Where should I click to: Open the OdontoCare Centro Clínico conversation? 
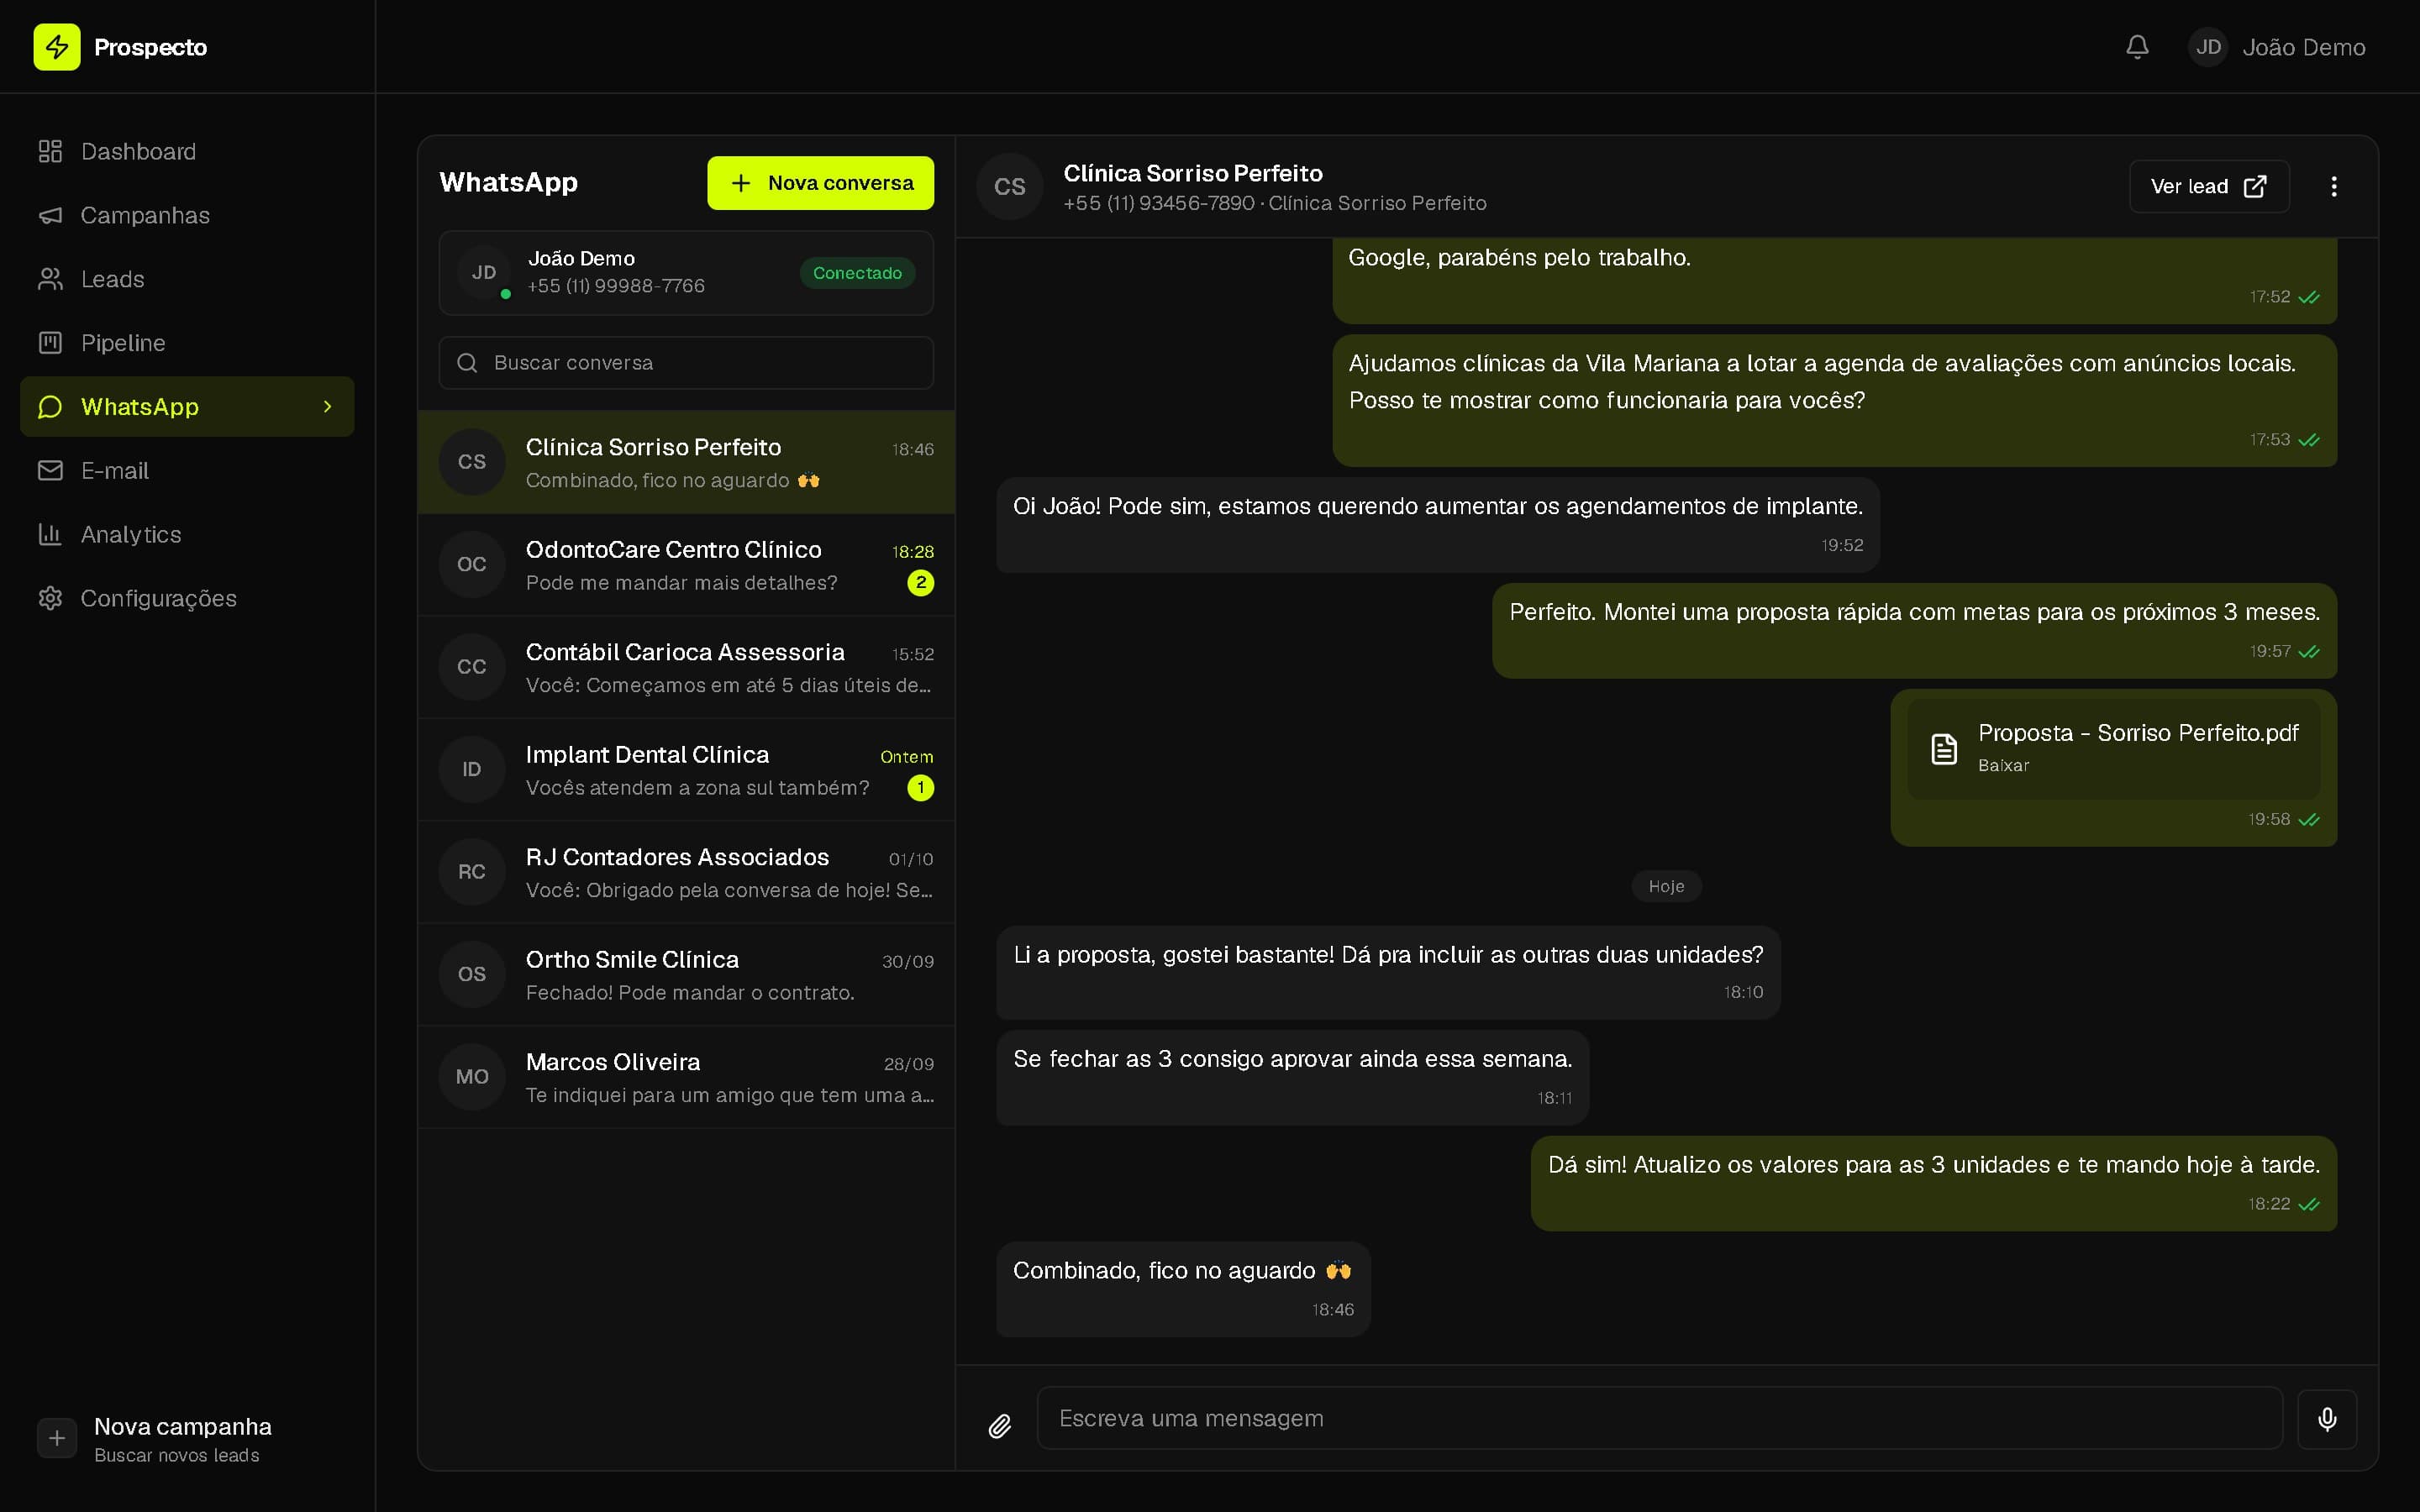click(686, 565)
